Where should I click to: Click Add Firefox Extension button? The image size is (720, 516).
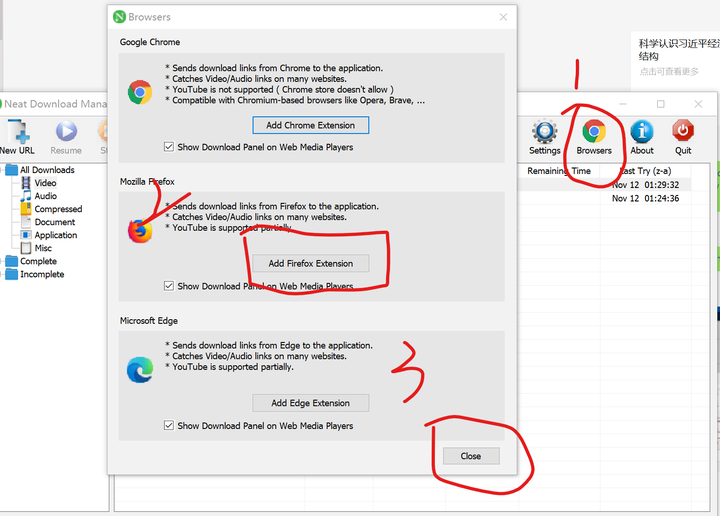(x=310, y=264)
